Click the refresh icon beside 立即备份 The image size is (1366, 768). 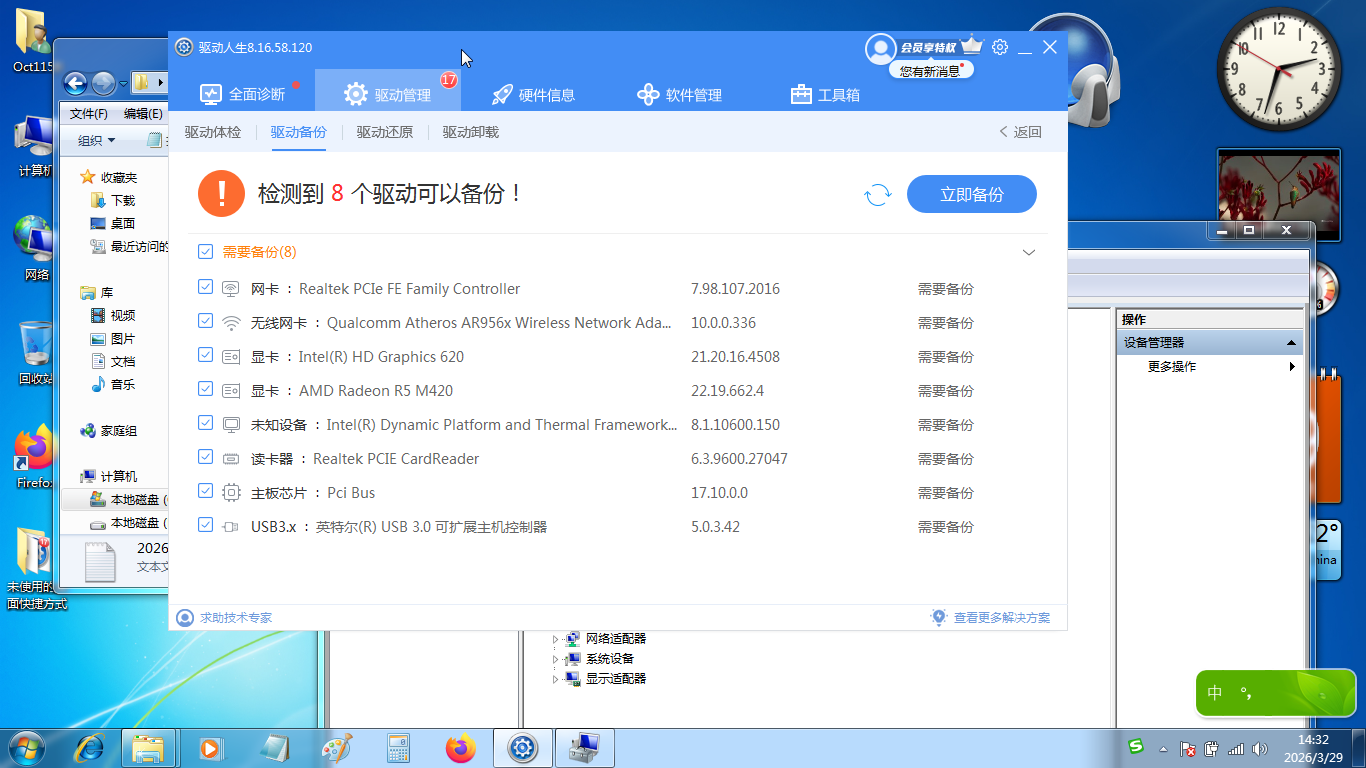pos(877,195)
